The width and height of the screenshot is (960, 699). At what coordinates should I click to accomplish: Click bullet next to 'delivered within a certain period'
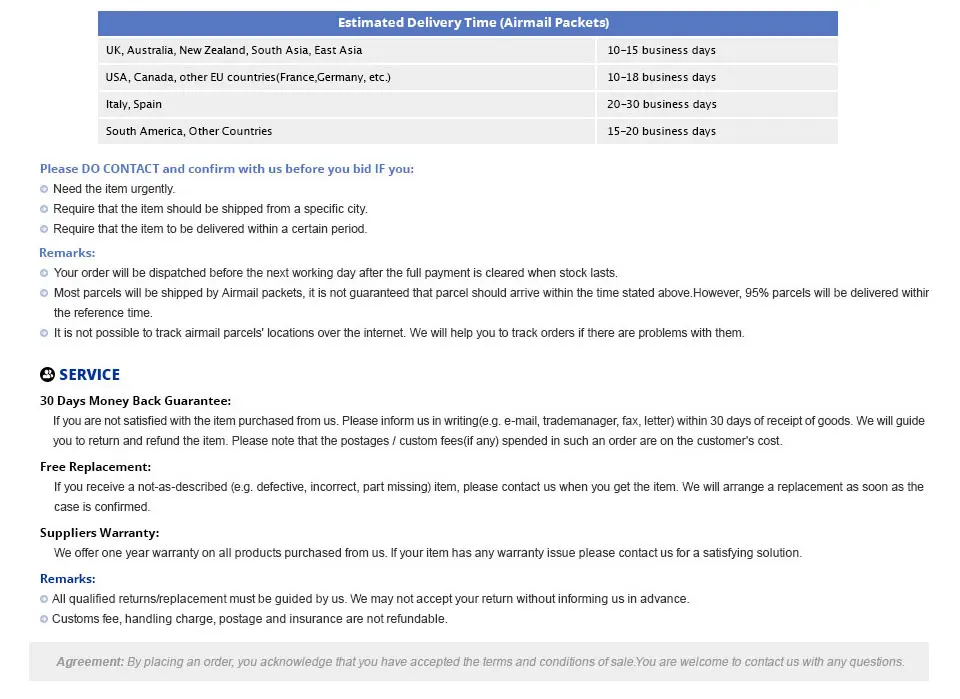[x=44, y=229]
